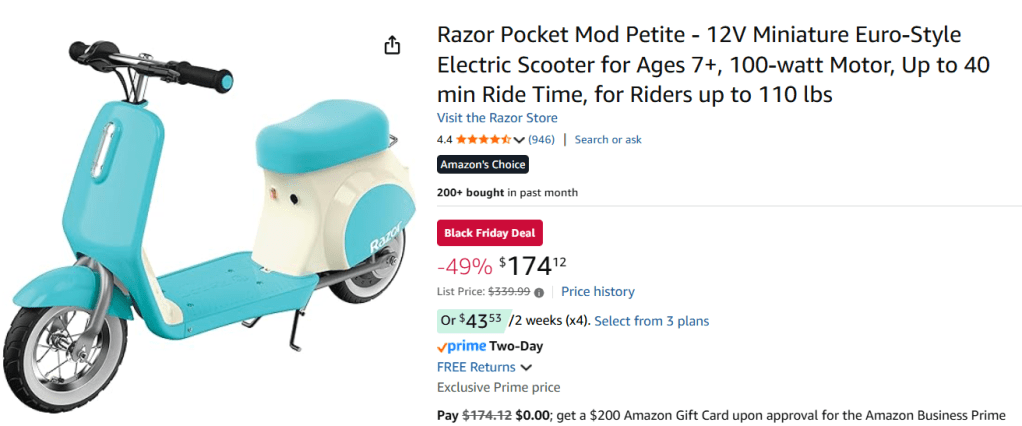Image resolution: width=1022 pixels, height=426 pixels.
Task: Click the Amazon's Choice badge
Action: coord(482,165)
